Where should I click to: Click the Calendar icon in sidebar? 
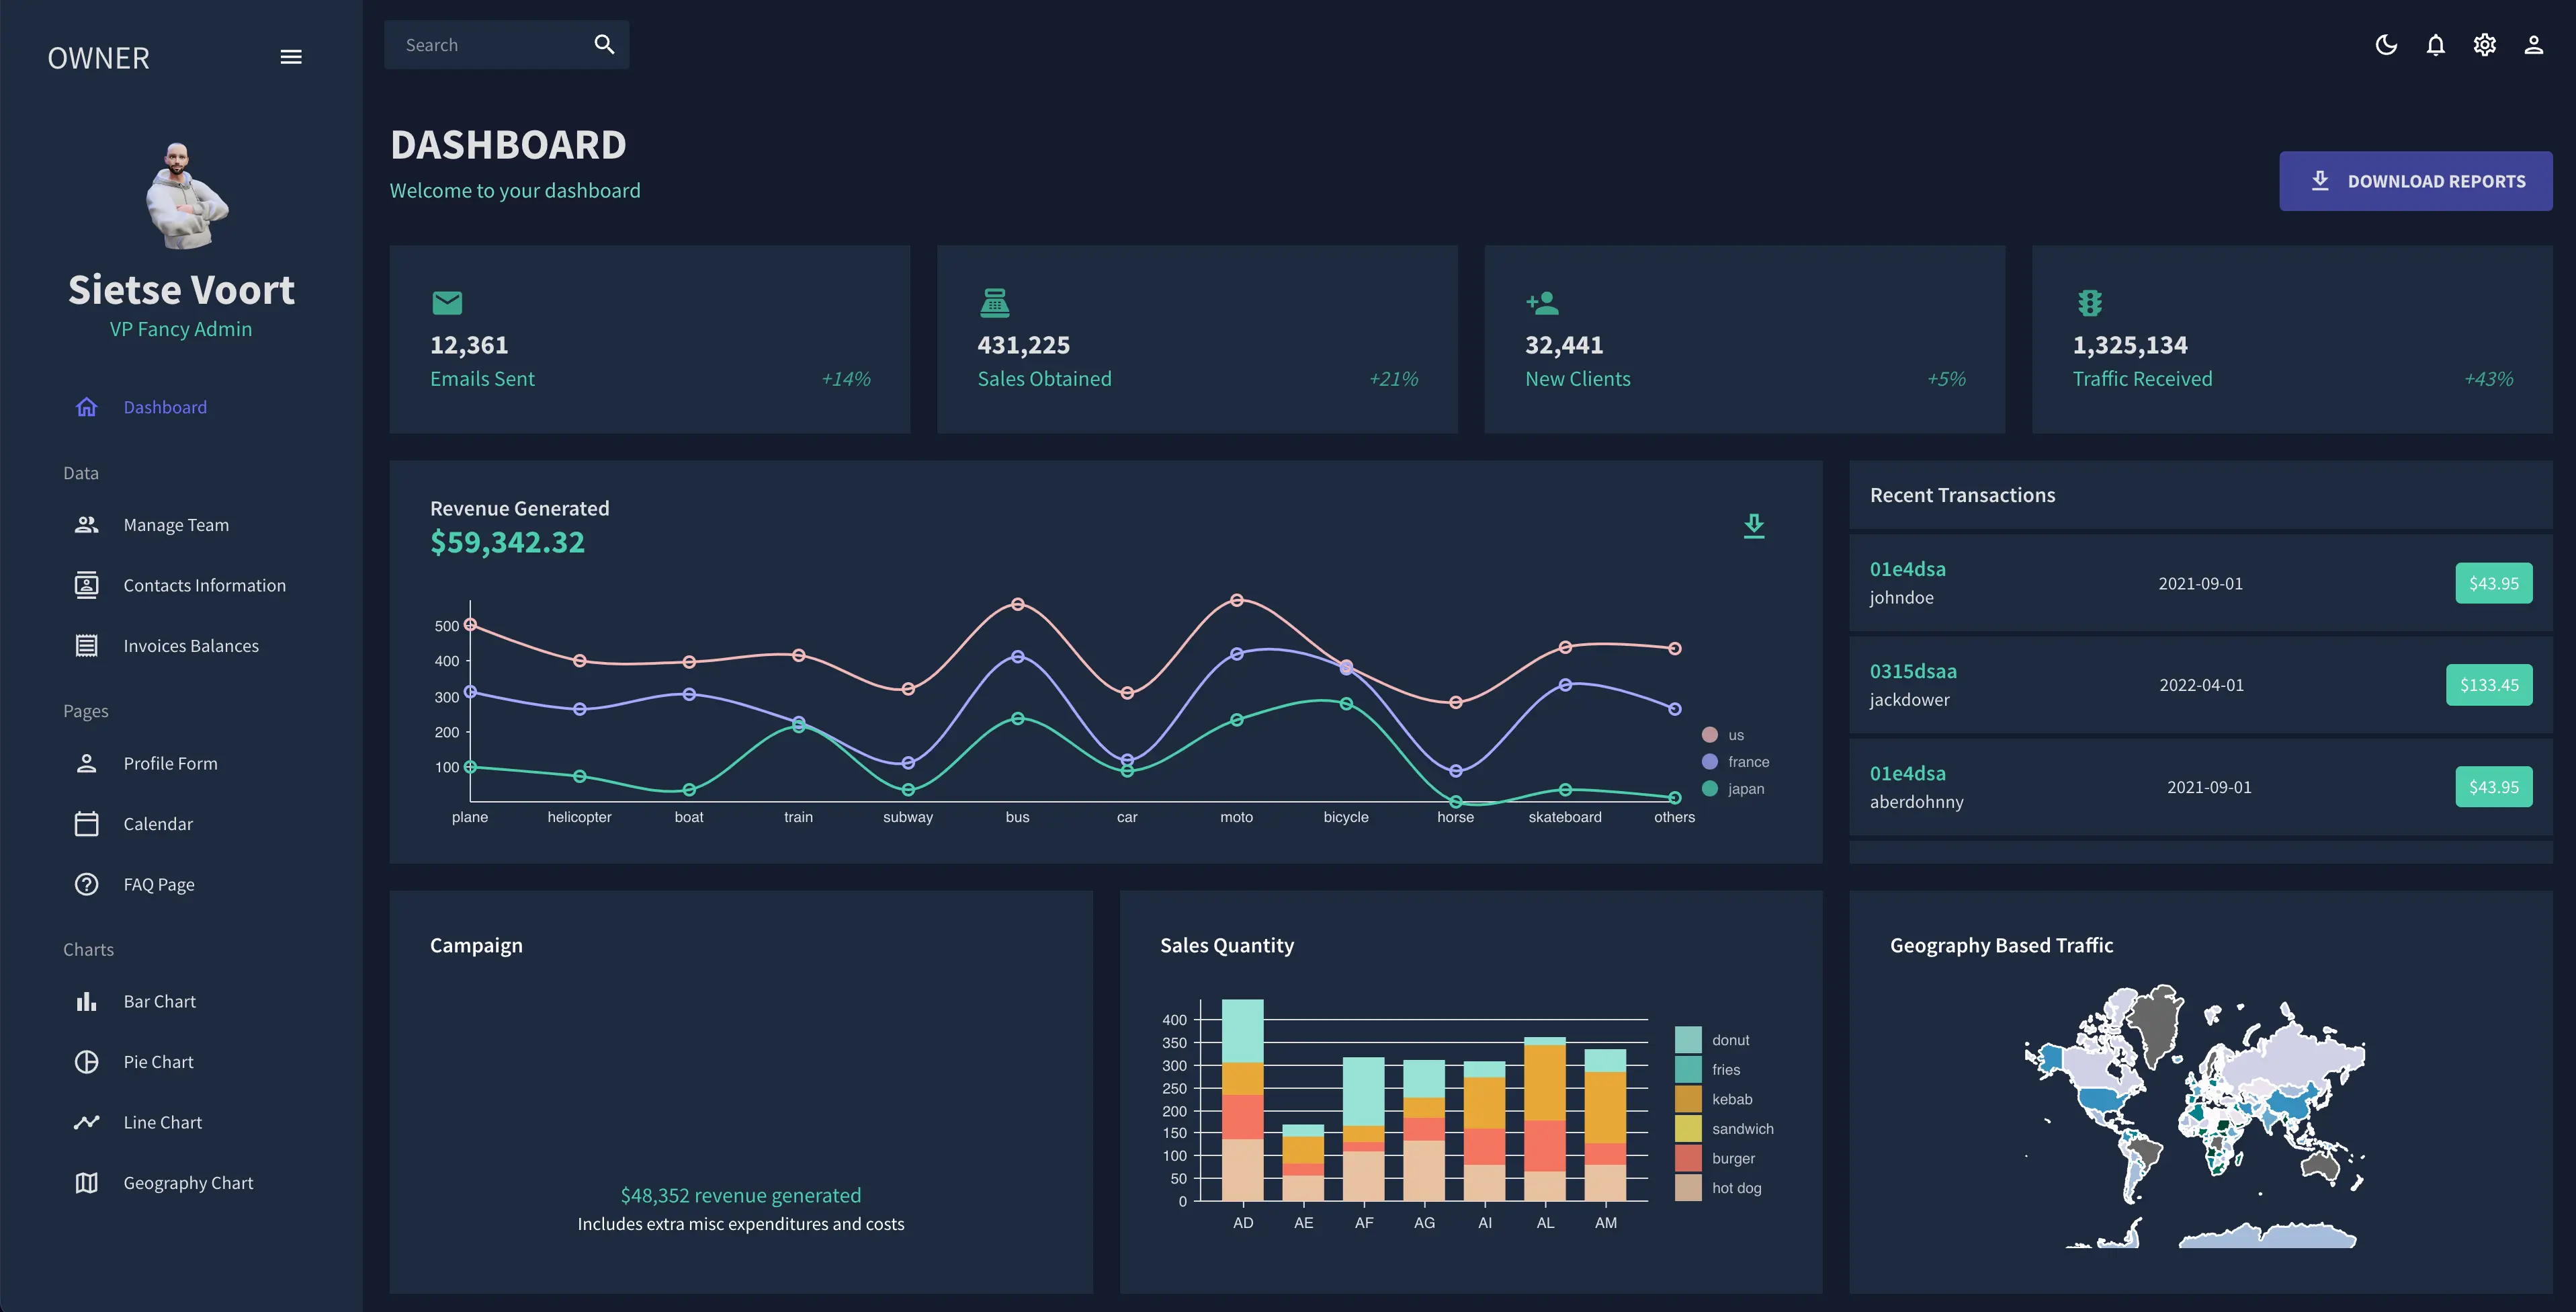(x=87, y=823)
